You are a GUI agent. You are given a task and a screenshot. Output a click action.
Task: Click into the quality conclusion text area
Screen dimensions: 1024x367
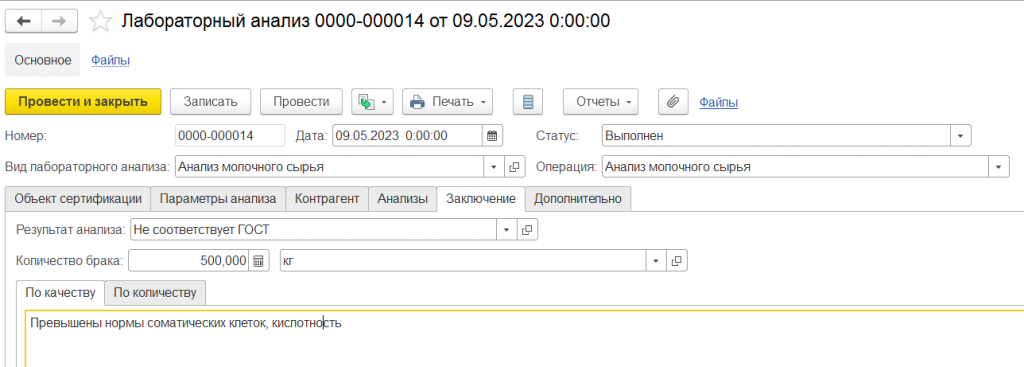(524, 338)
